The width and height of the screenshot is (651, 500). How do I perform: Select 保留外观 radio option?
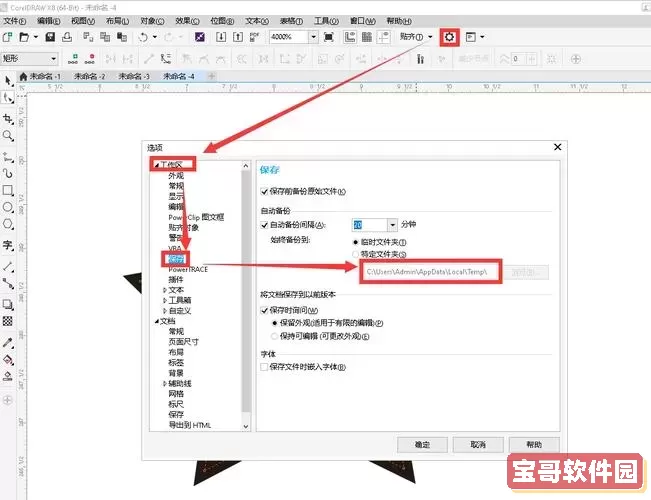pyautogui.click(x=274, y=323)
